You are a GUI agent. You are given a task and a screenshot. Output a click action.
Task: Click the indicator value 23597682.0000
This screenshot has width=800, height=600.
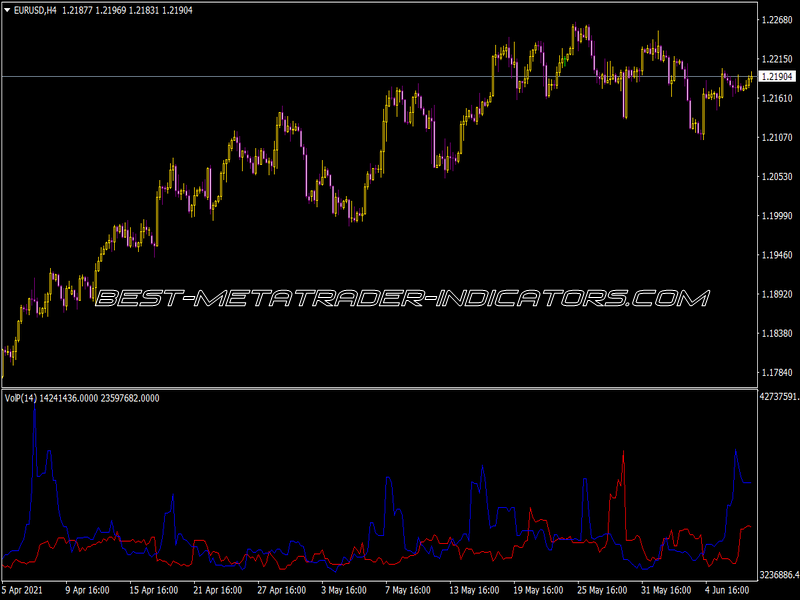coord(130,398)
